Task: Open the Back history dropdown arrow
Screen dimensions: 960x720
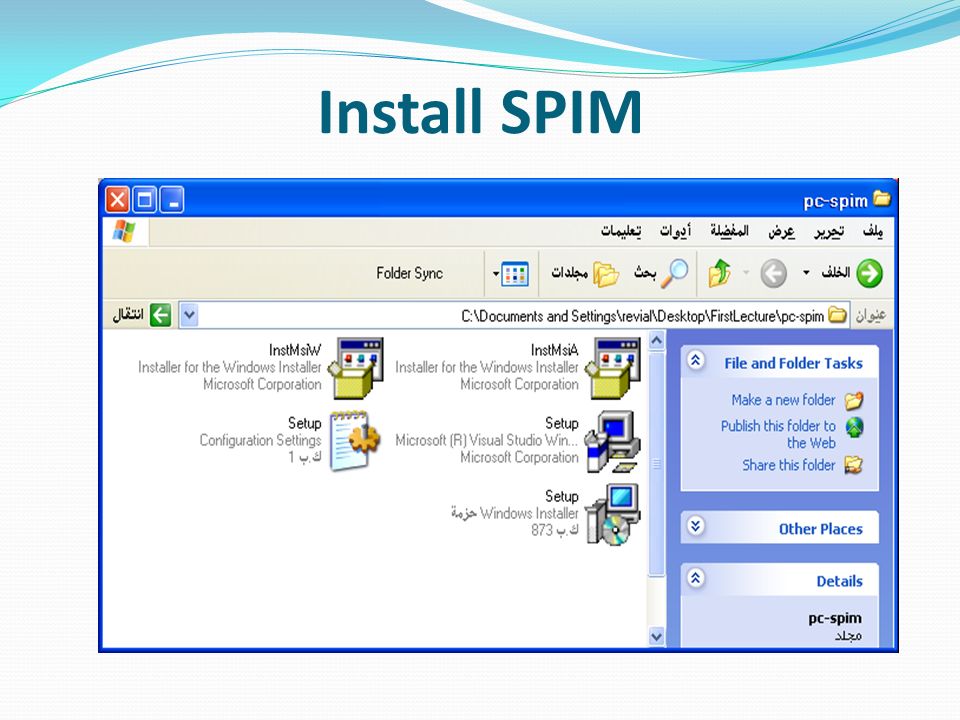Action: click(x=806, y=273)
